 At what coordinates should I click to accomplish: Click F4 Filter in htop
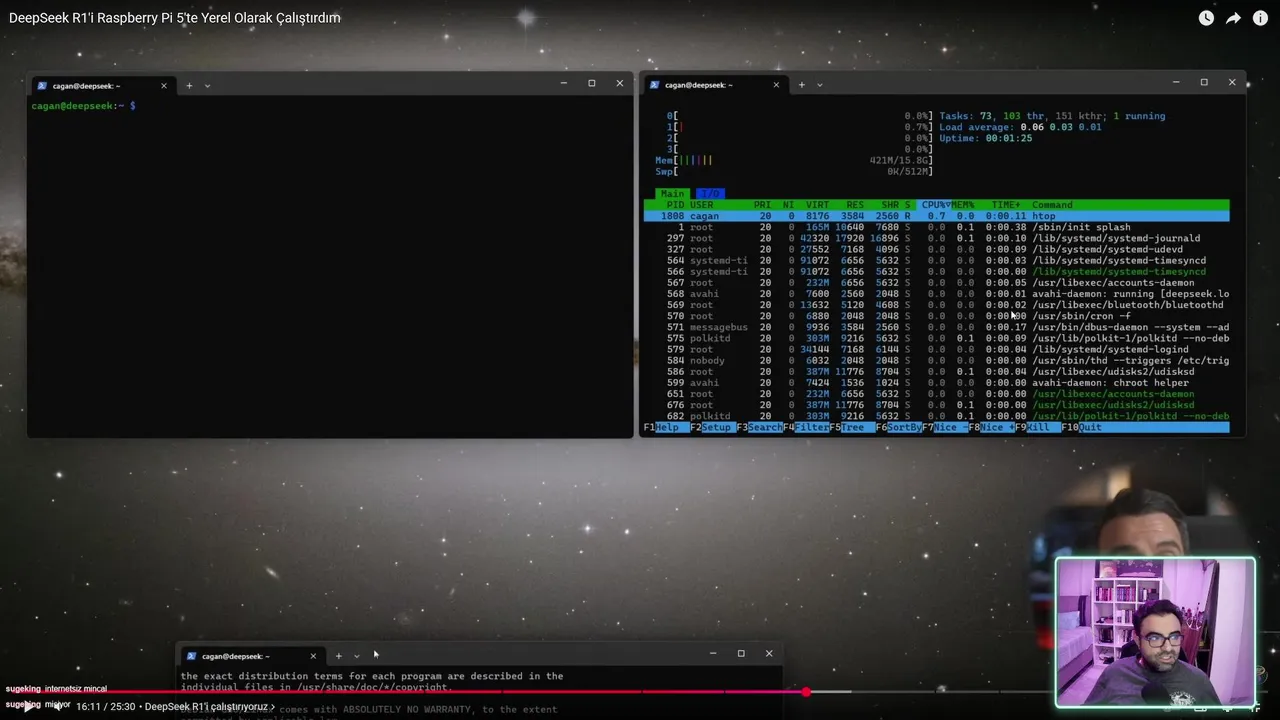click(806, 427)
